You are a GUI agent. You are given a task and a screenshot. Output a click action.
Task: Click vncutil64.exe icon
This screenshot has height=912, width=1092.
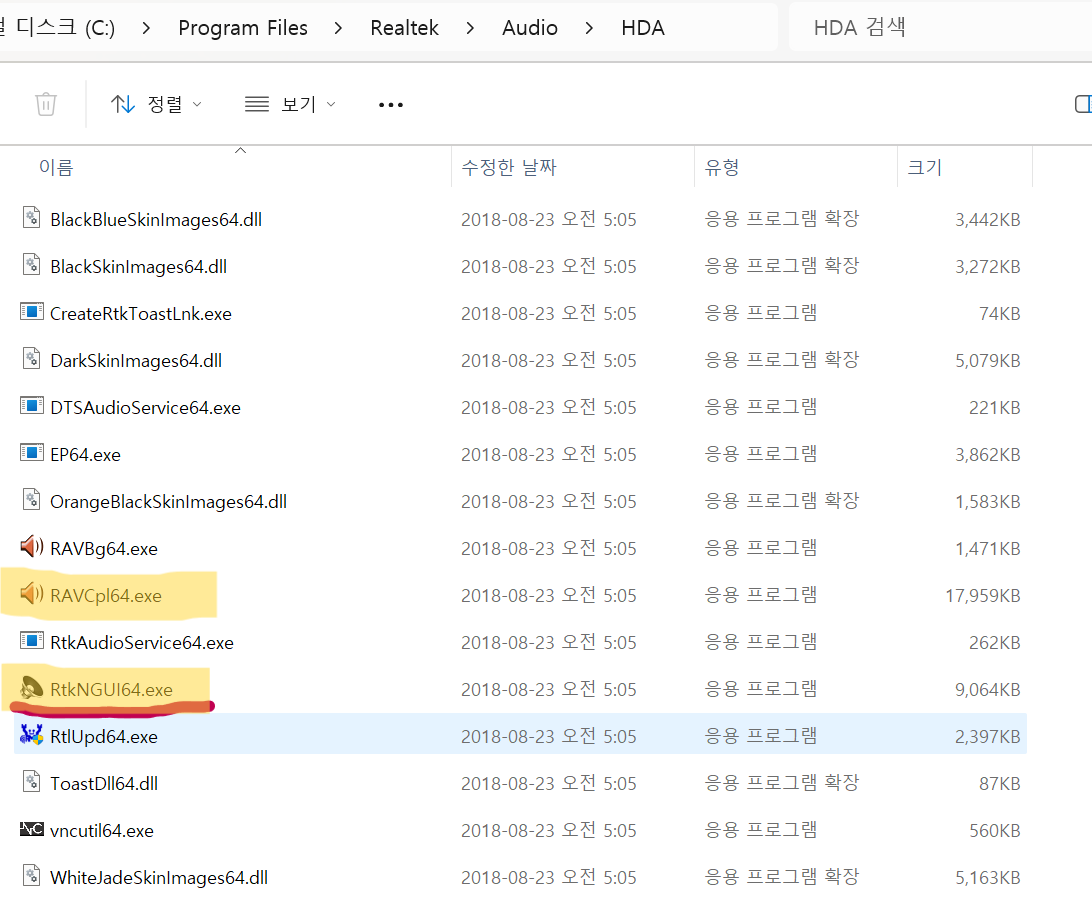click(31, 829)
